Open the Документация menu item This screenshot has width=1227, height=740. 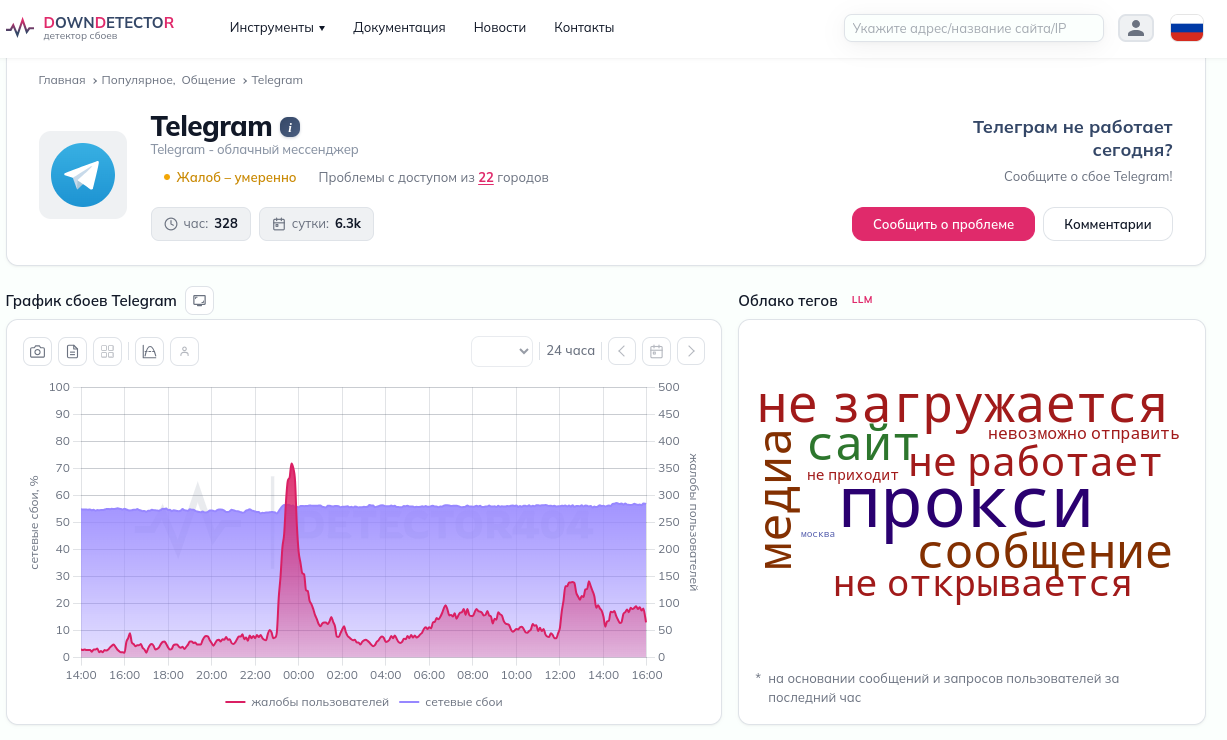[x=399, y=28]
